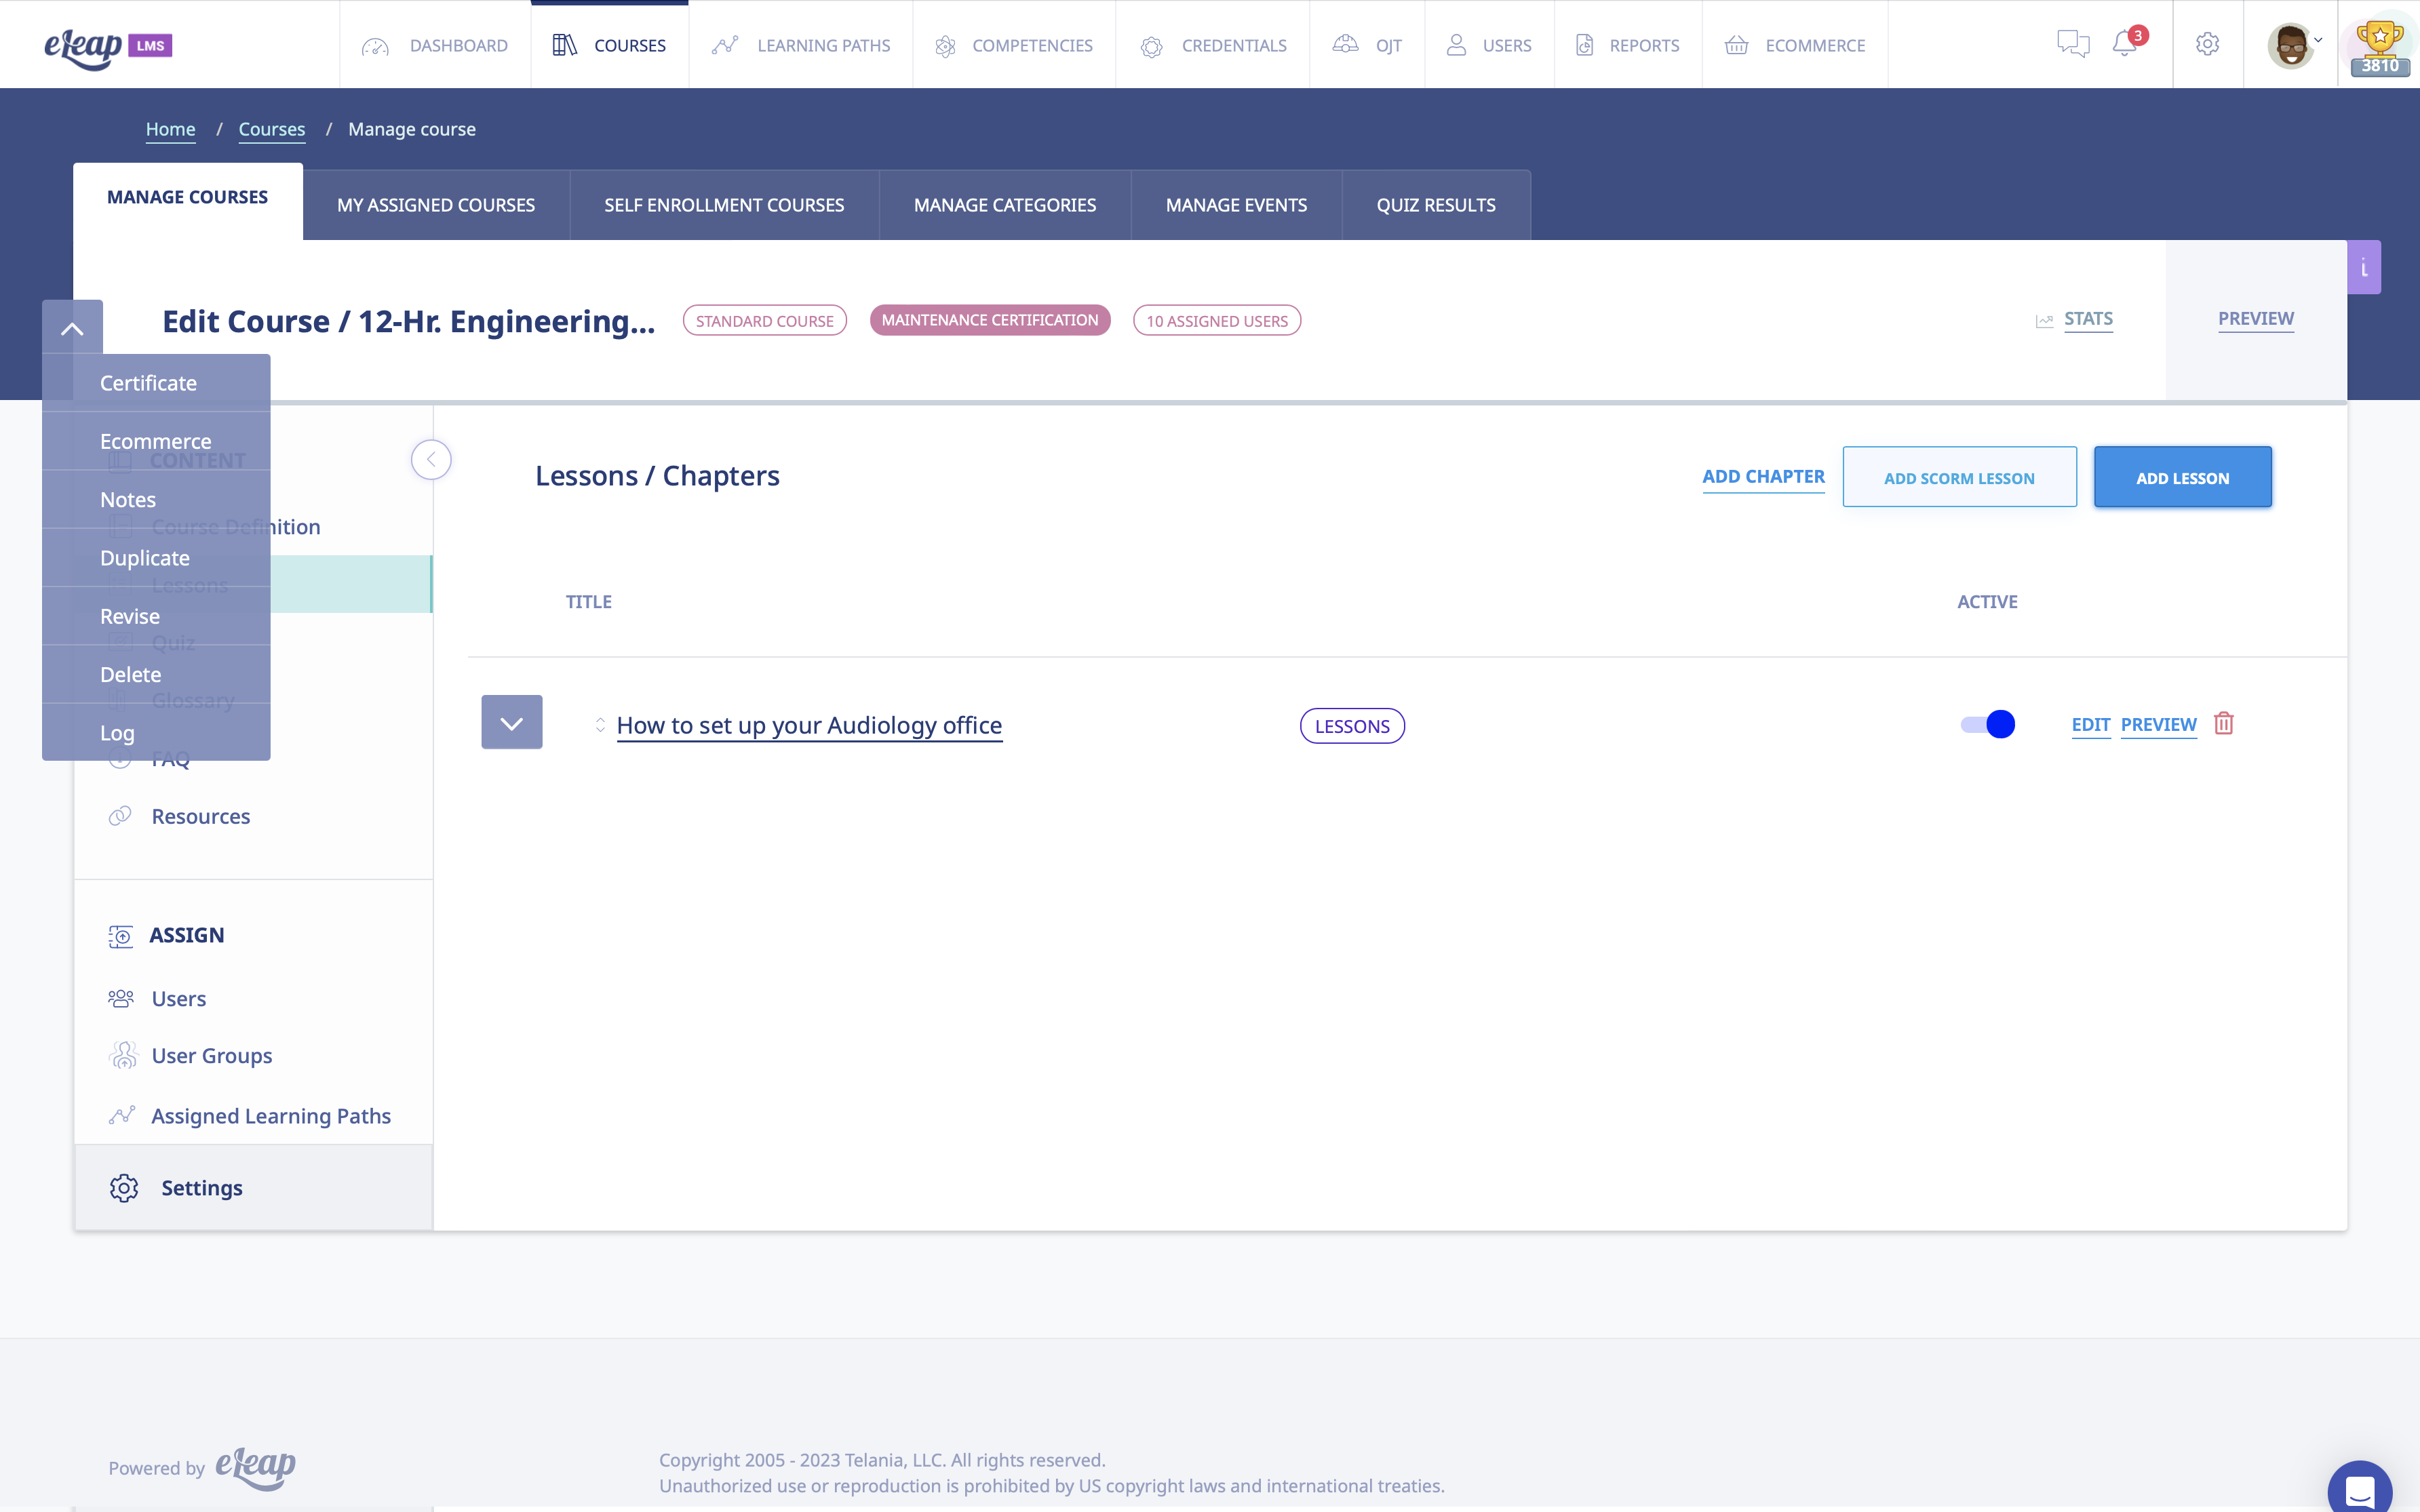This screenshot has height=1512, width=2420.
Task: Switch to the Manage Categories tab
Action: click(x=1004, y=204)
